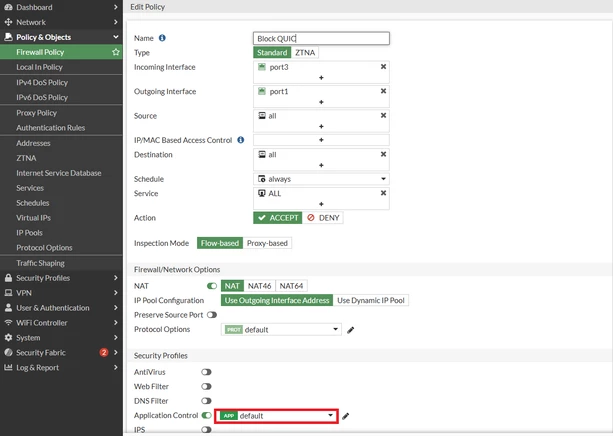613x436 pixels.
Task: Edit Application Control profile with pencil icon
Action: click(x=346, y=416)
